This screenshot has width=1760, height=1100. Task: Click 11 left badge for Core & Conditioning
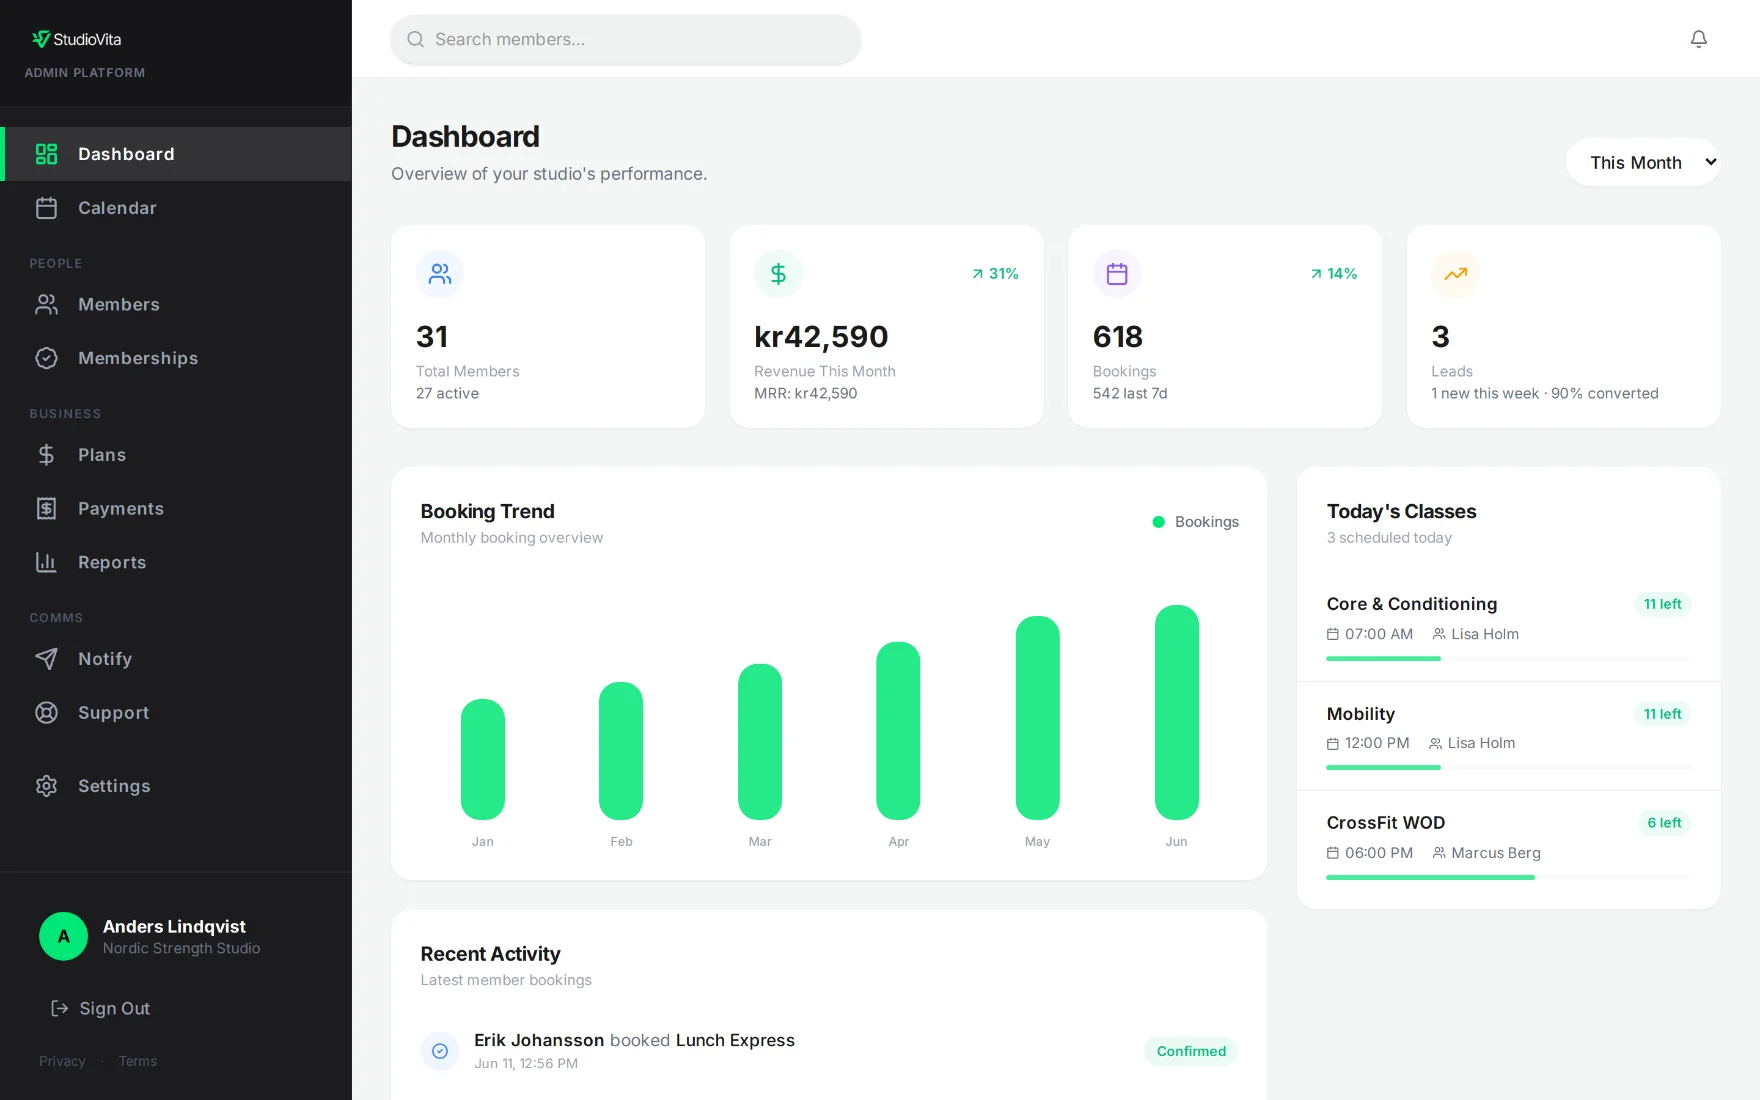click(1662, 604)
